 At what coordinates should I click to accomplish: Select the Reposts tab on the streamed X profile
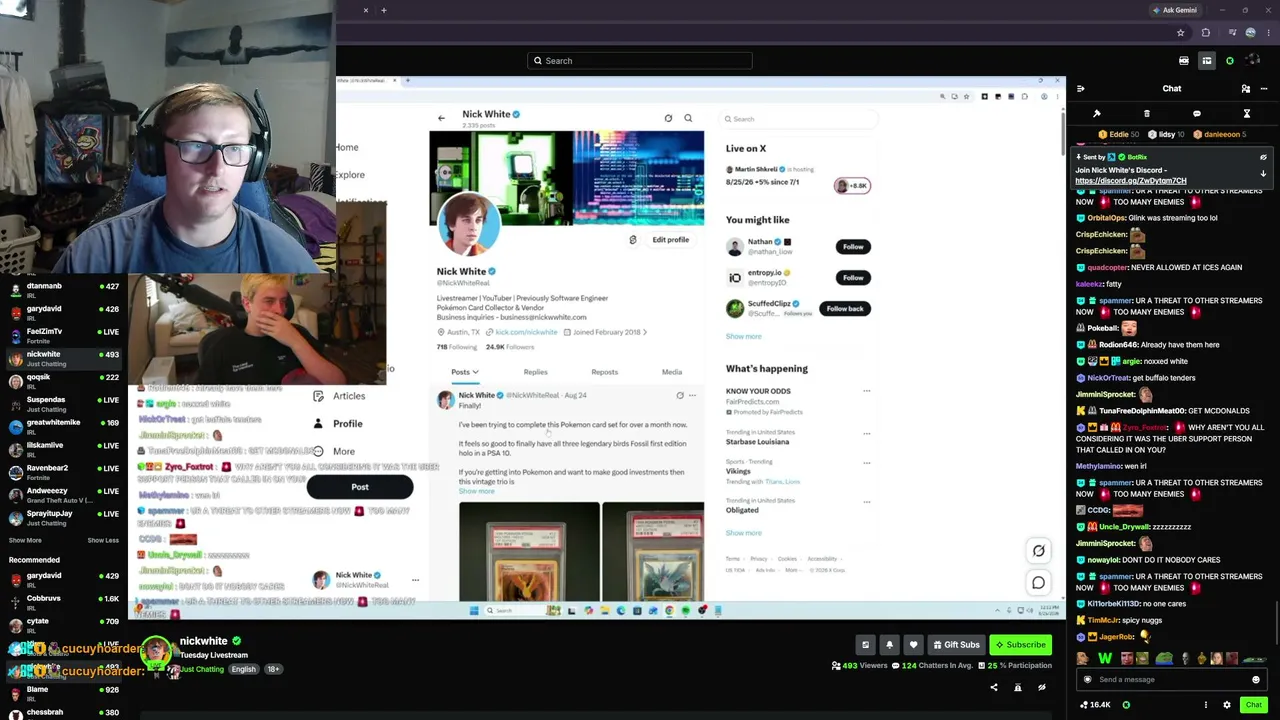604,372
